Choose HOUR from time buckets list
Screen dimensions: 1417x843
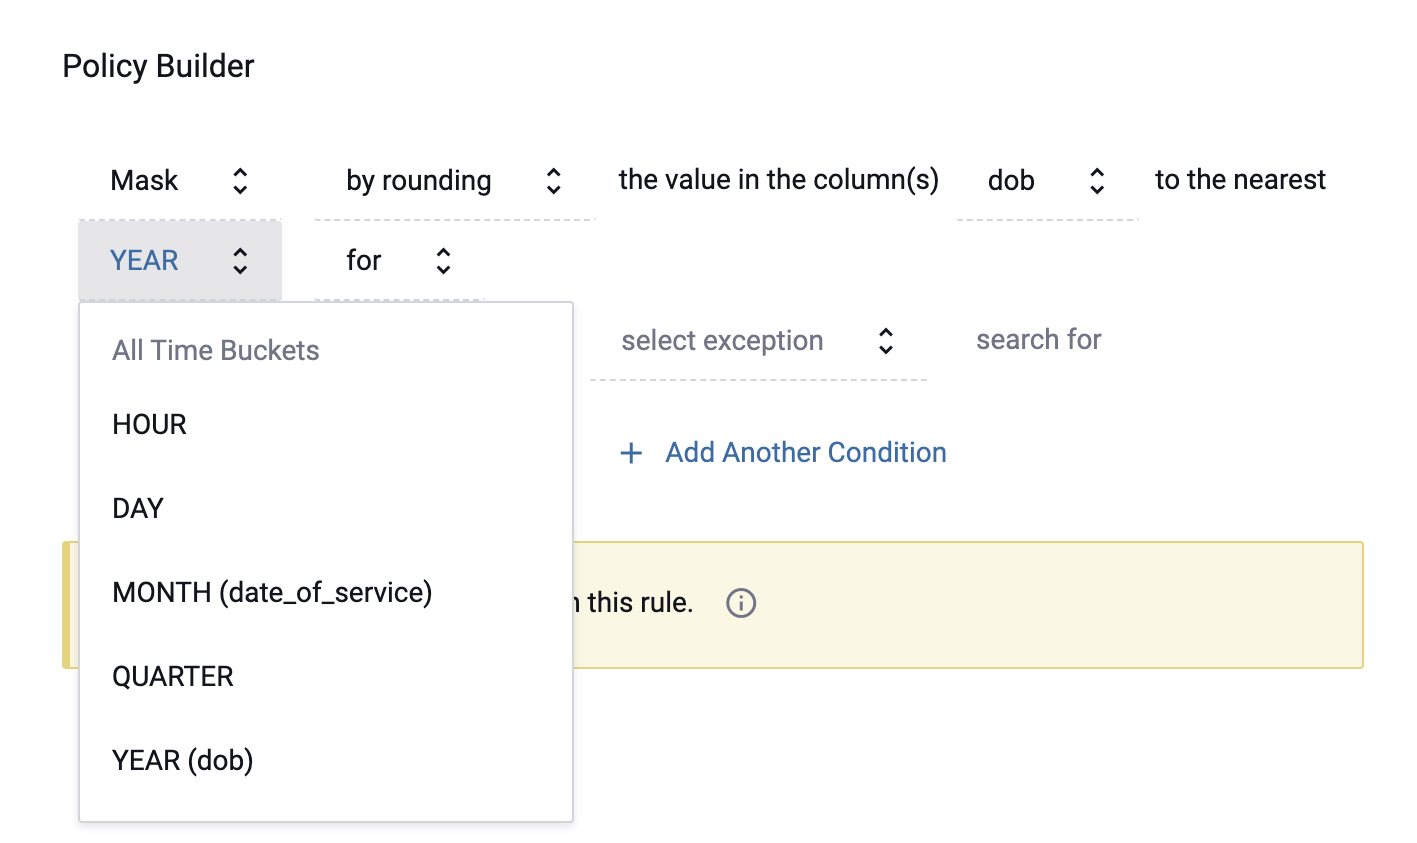(x=326, y=424)
